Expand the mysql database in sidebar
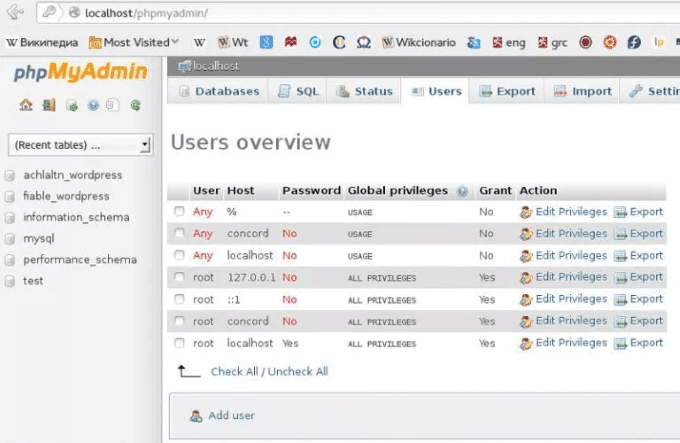The width and height of the screenshot is (680, 443). coord(38,239)
